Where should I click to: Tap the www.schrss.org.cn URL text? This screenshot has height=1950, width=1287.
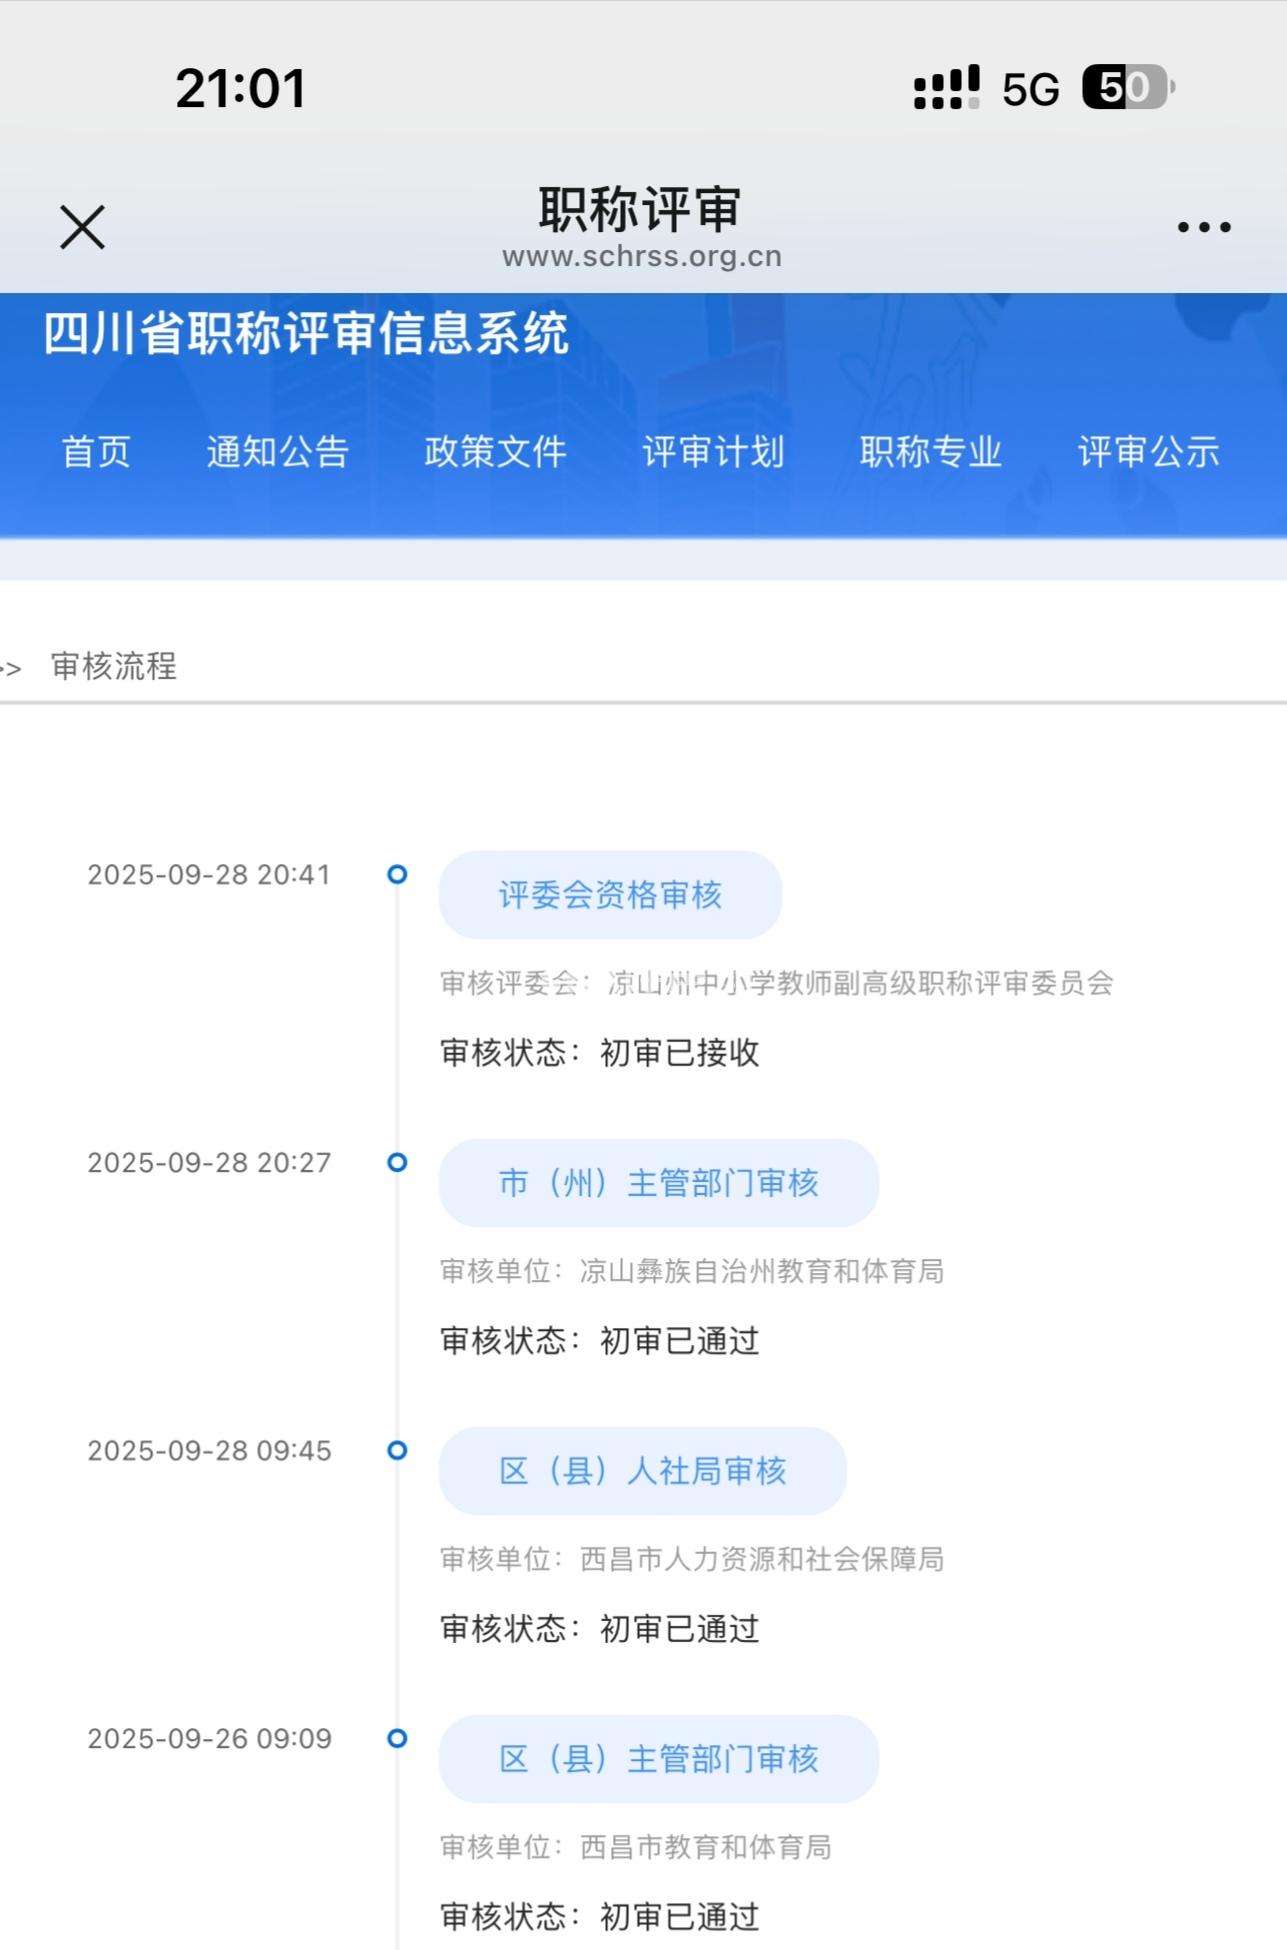point(642,257)
